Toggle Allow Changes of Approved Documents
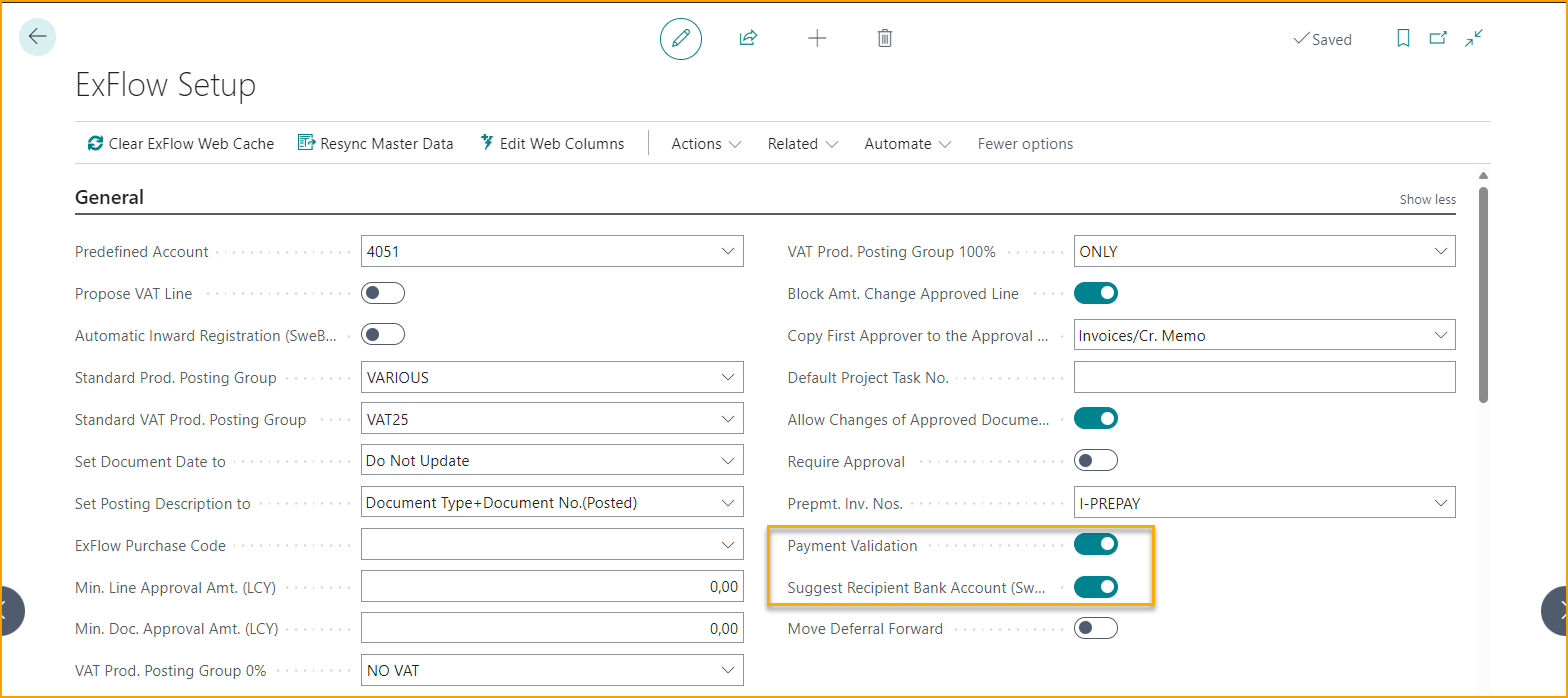The width and height of the screenshot is (1568, 698). coord(1096,419)
